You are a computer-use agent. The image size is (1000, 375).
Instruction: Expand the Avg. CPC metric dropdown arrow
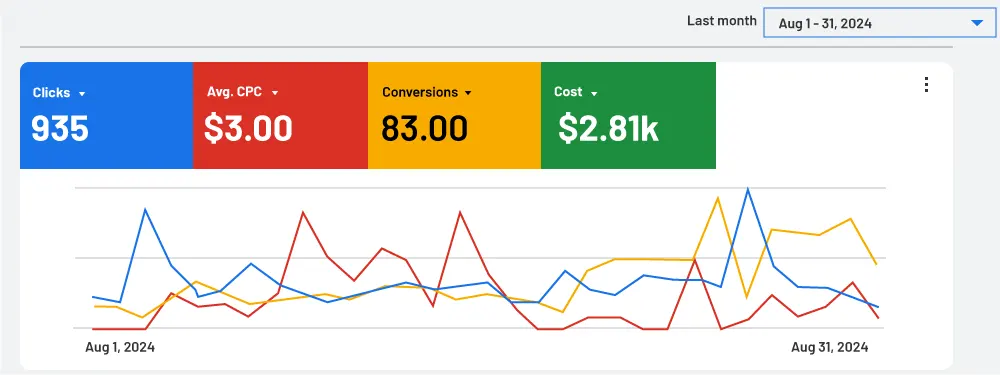275,93
